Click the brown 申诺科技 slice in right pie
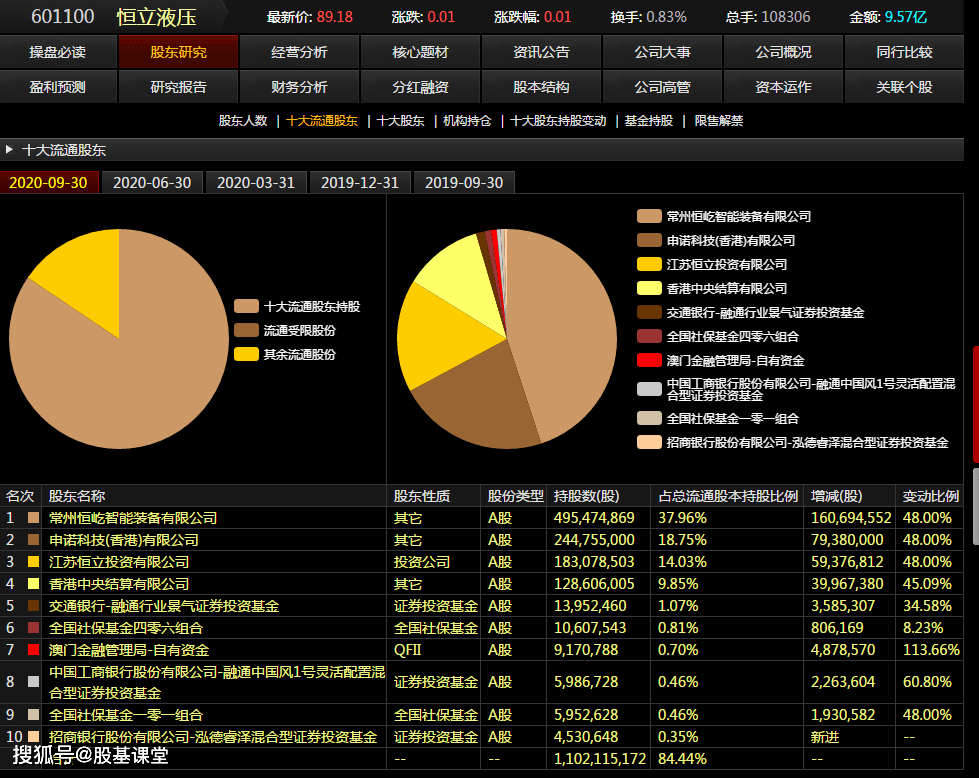Screen dimensions: 979x778 click(x=484, y=403)
